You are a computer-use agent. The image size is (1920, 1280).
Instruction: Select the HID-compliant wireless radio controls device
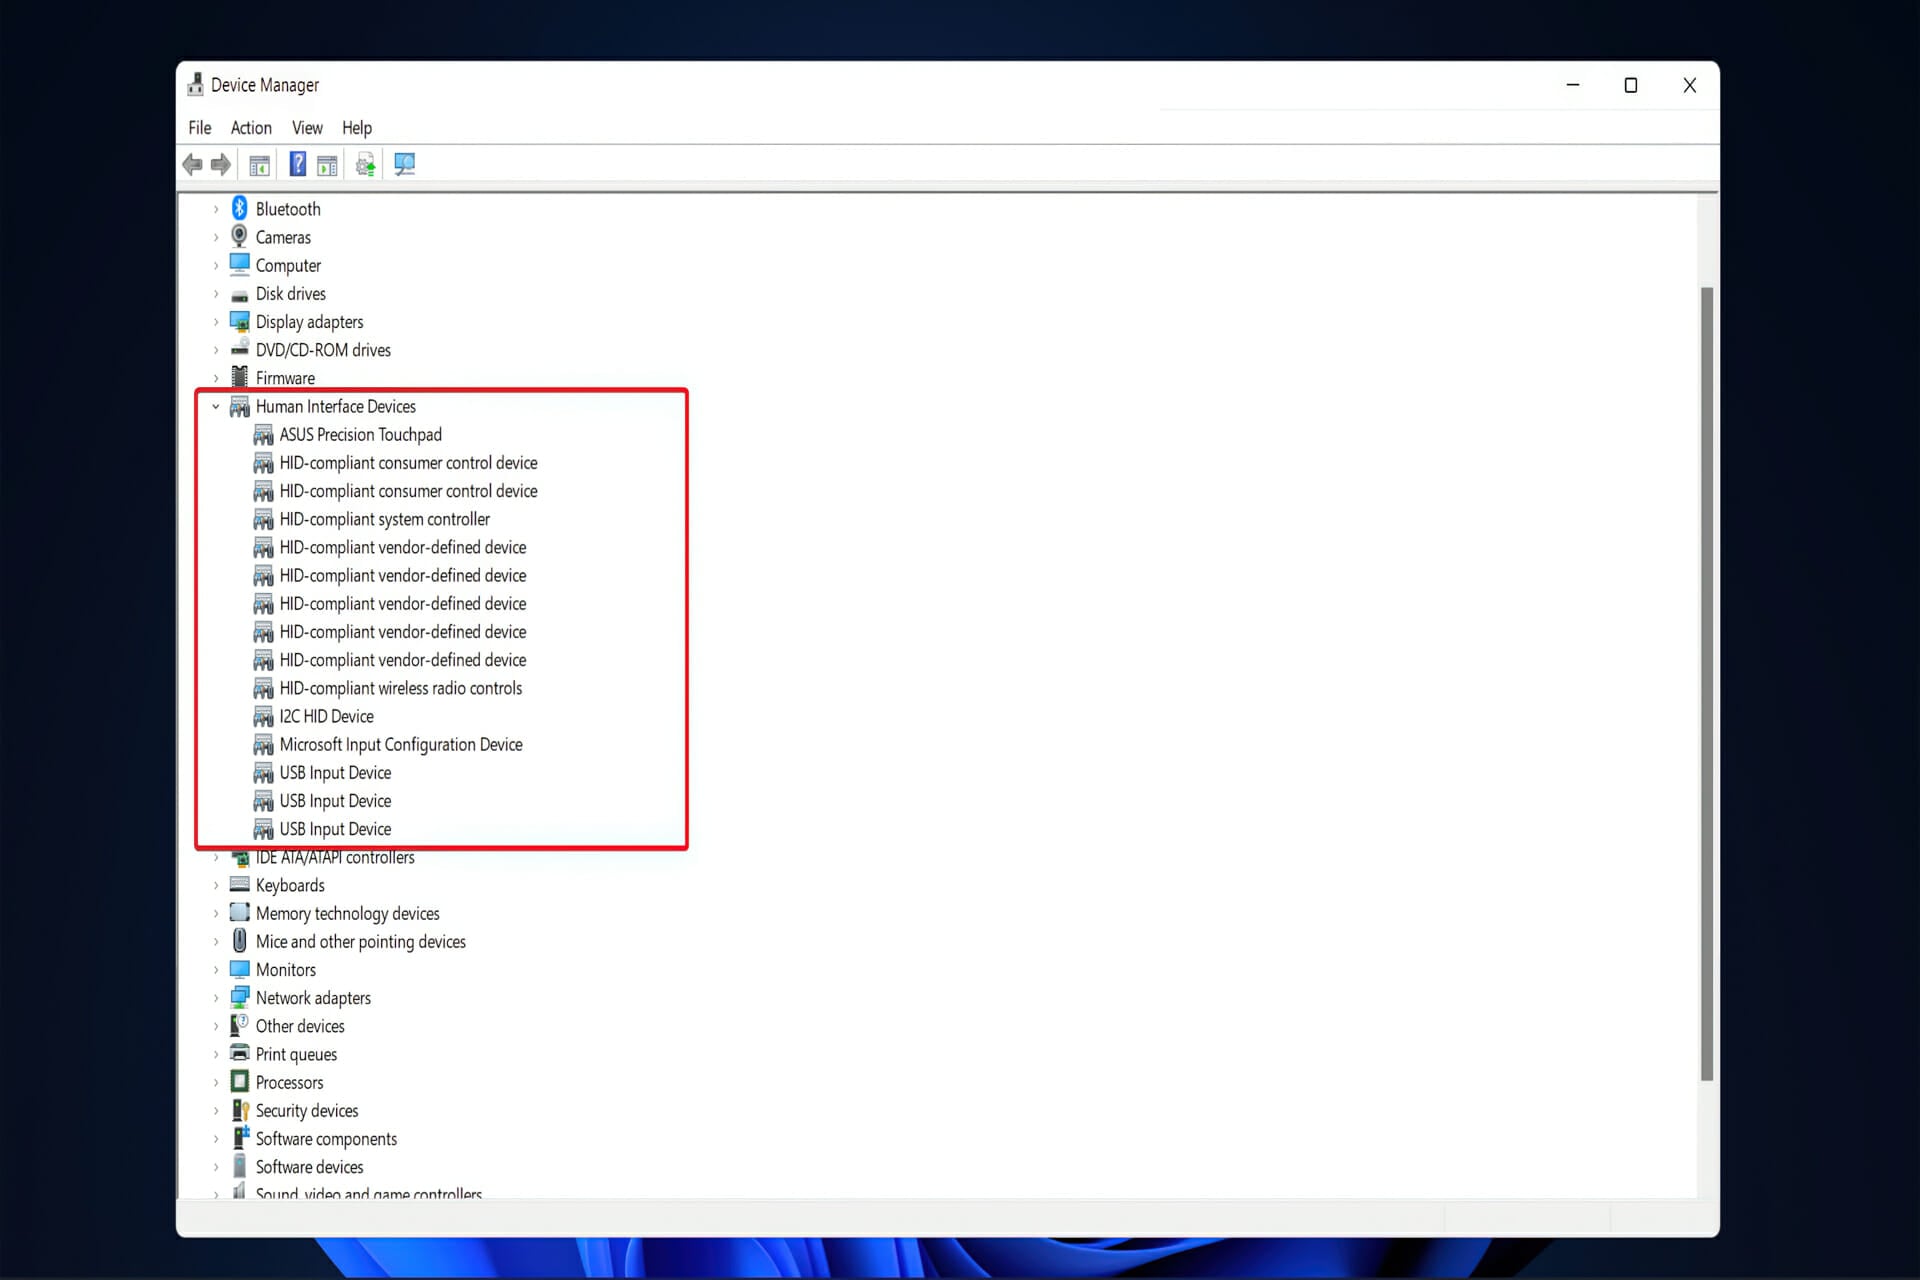[401, 688]
